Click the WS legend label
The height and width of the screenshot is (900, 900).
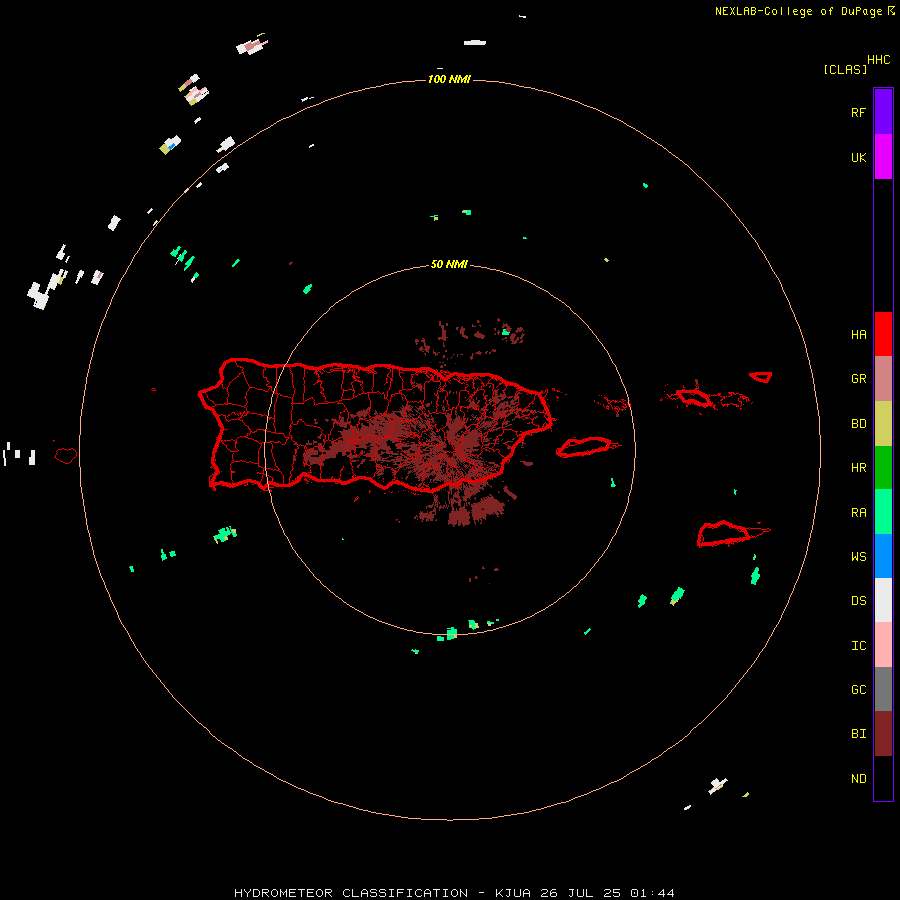coord(858,556)
